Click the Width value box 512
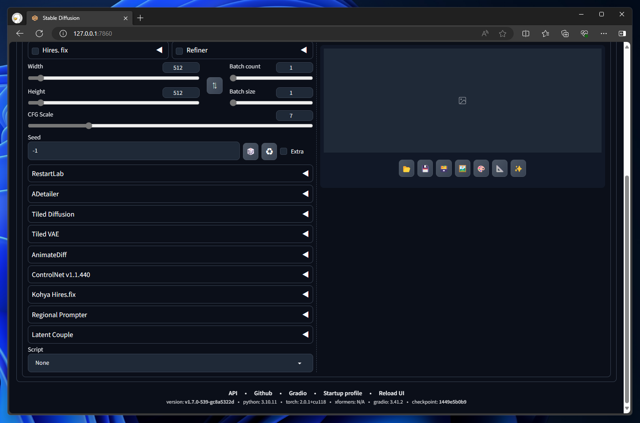 [181, 68]
